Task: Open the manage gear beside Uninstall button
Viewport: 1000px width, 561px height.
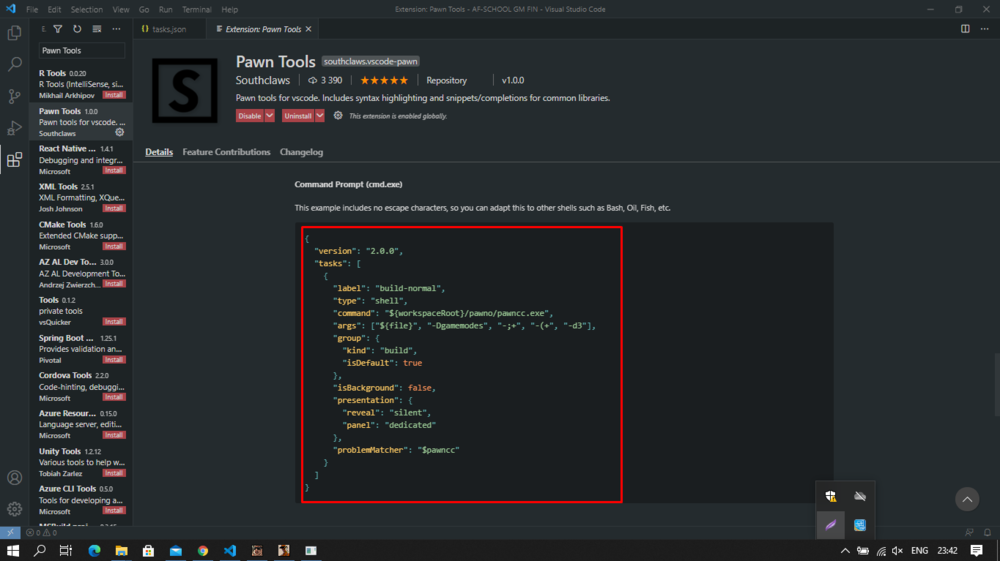Action: click(x=338, y=115)
